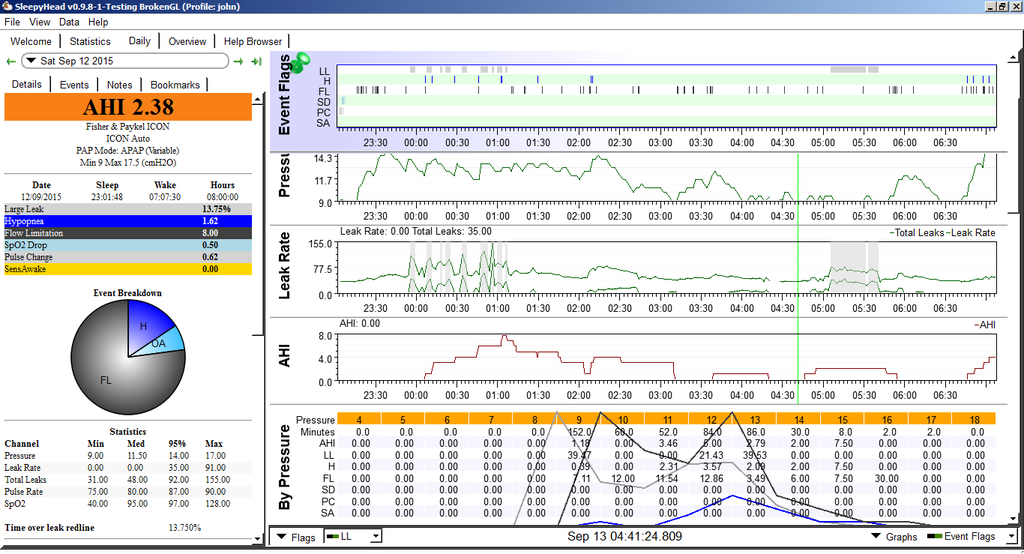Switch to the Daily tab
This screenshot has width=1024, height=554.
[x=139, y=41]
